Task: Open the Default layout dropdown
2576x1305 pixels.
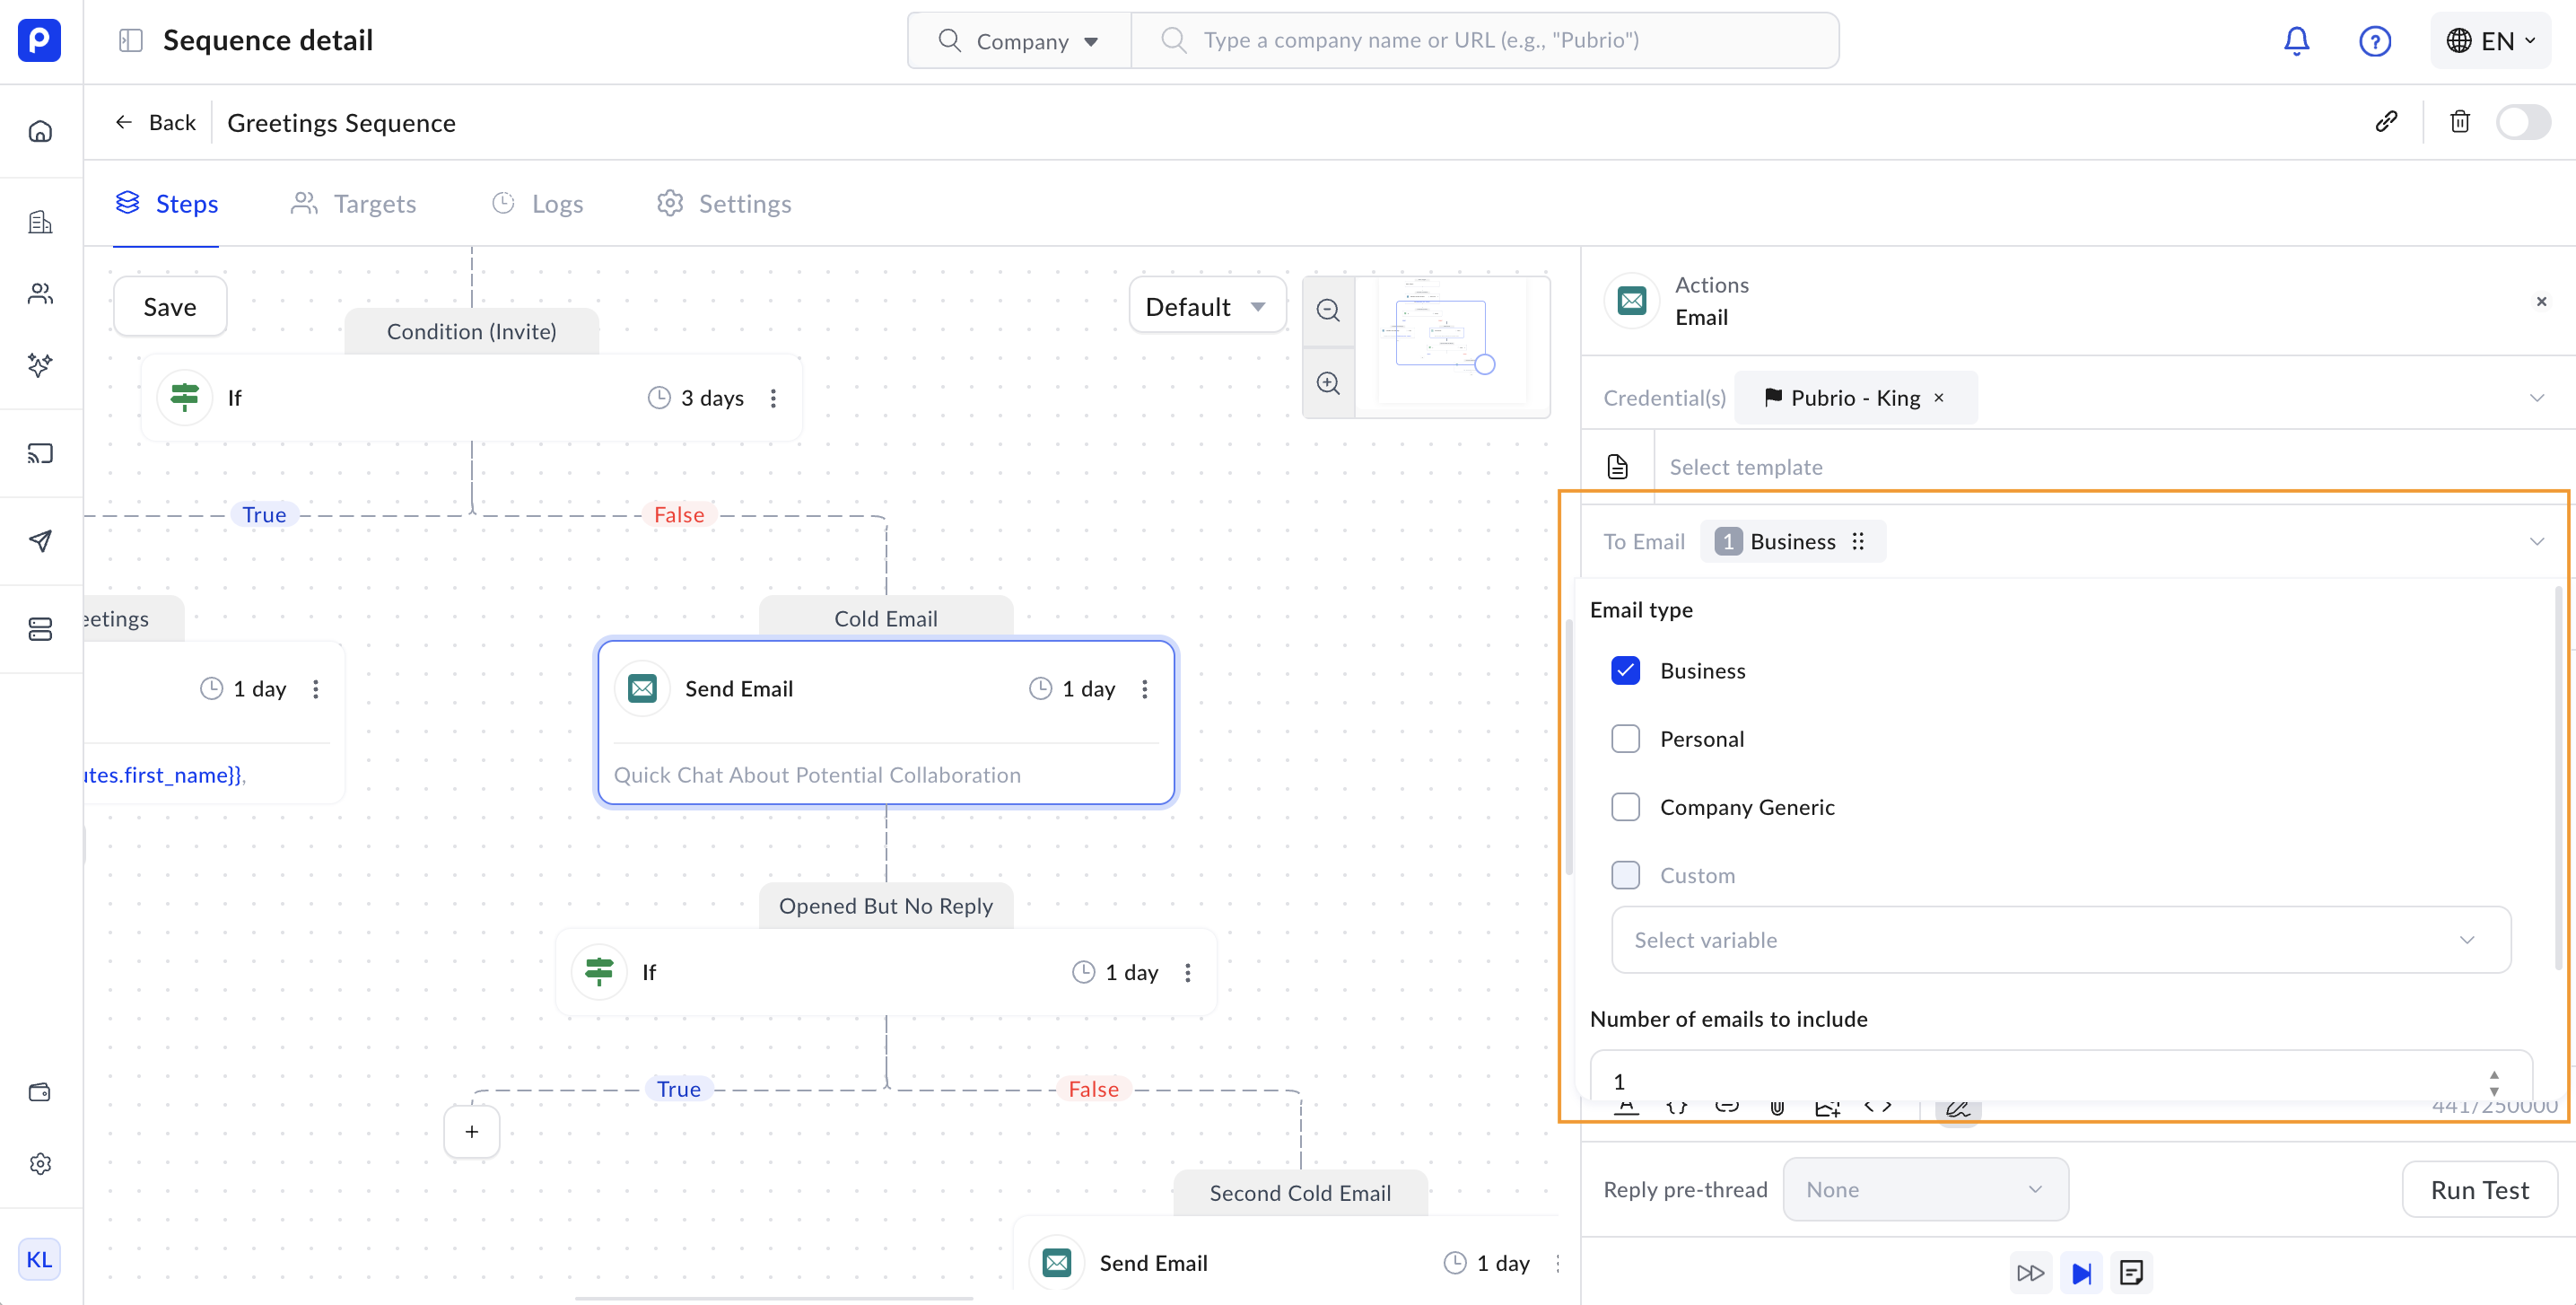Action: pyautogui.click(x=1206, y=307)
